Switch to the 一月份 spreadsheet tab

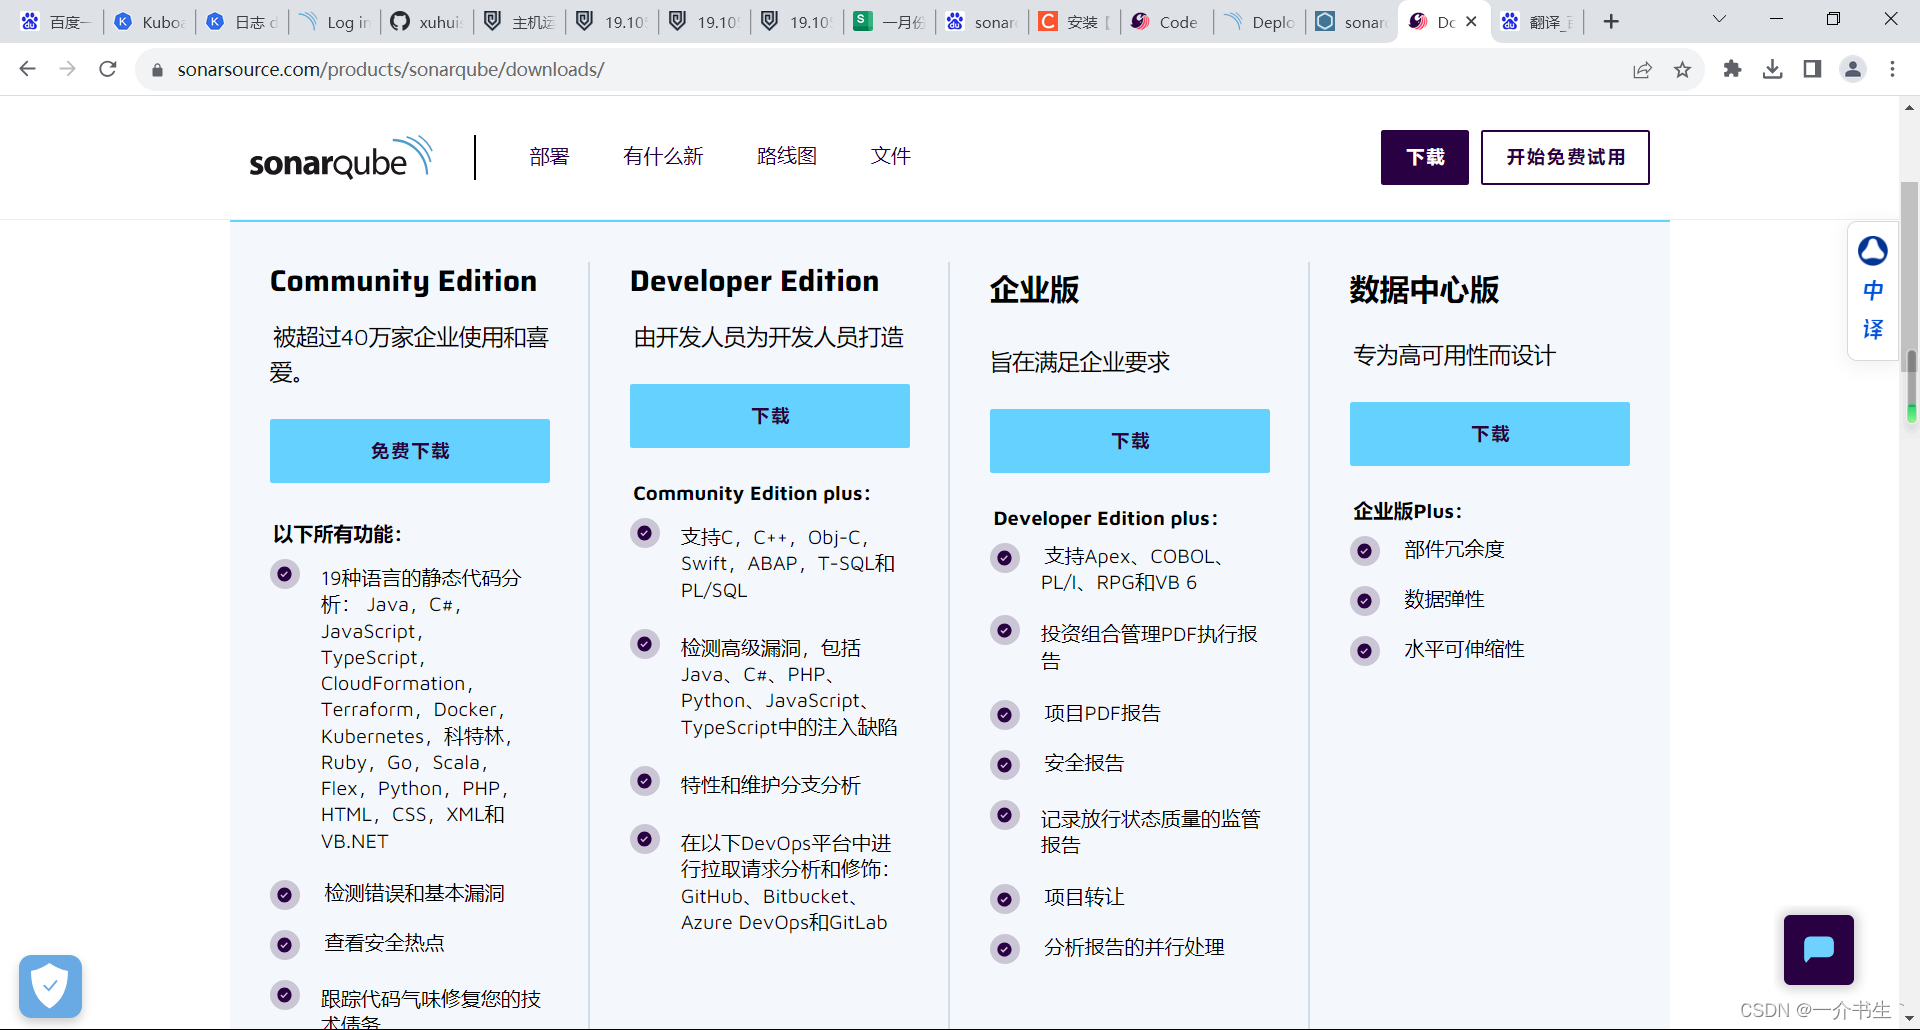[x=890, y=22]
